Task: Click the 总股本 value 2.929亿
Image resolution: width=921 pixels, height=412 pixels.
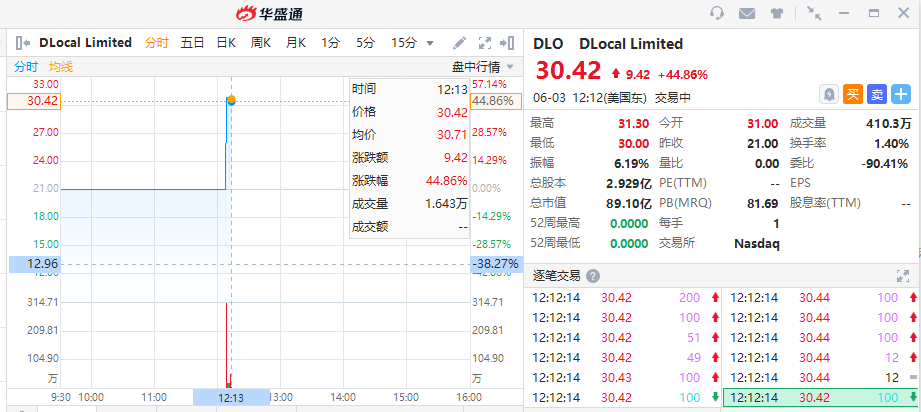Action: 629,183
